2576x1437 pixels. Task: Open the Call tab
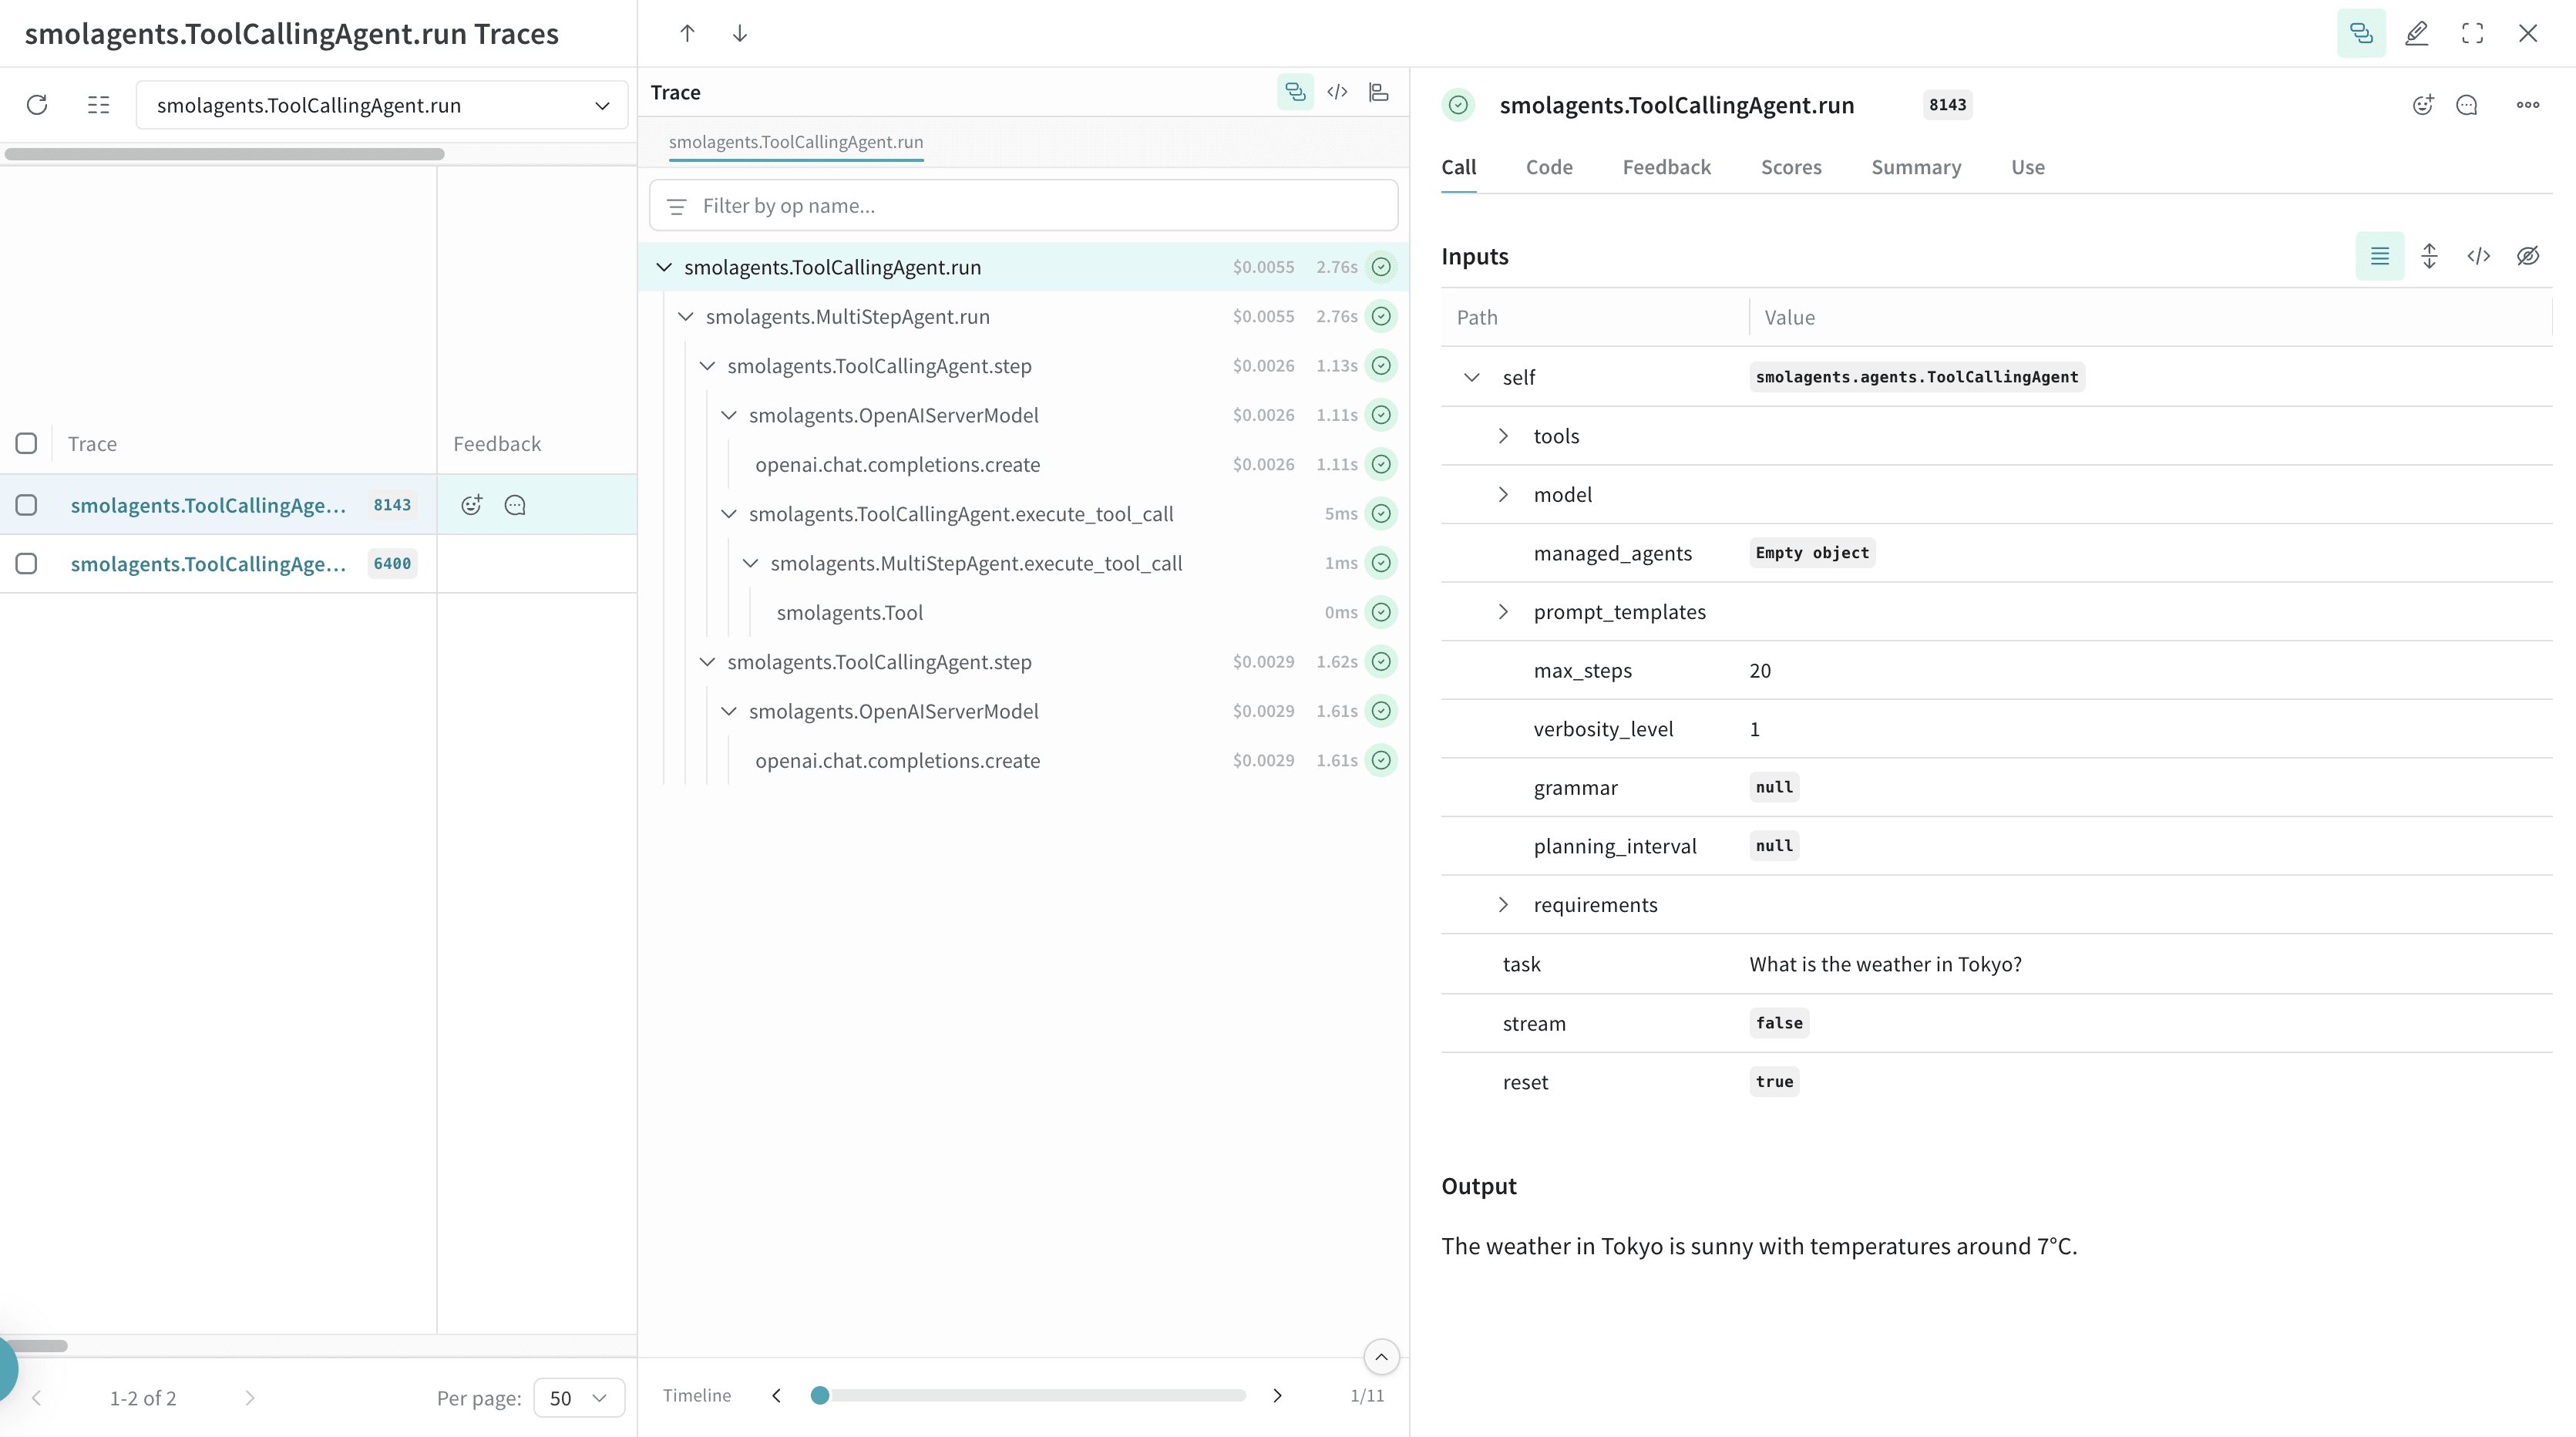point(1458,167)
